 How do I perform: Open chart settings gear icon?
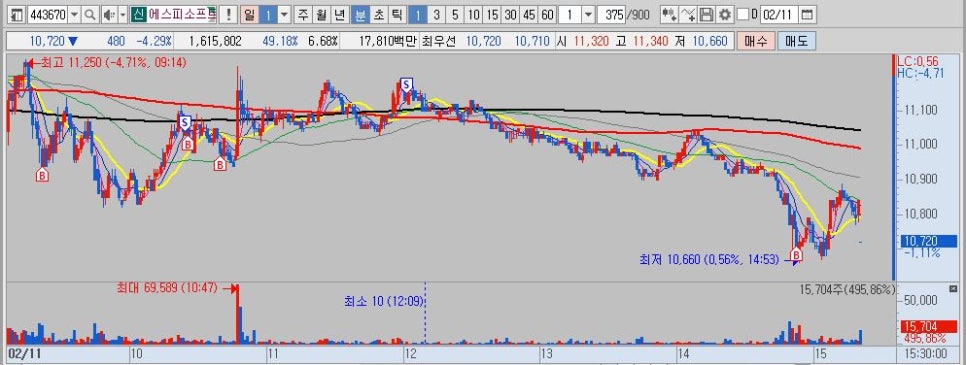725,14
